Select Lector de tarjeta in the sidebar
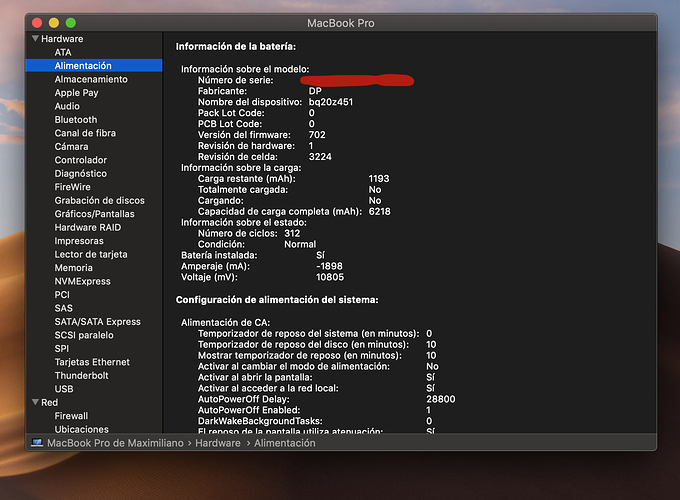 pyautogui.click(x=91, y=254)
